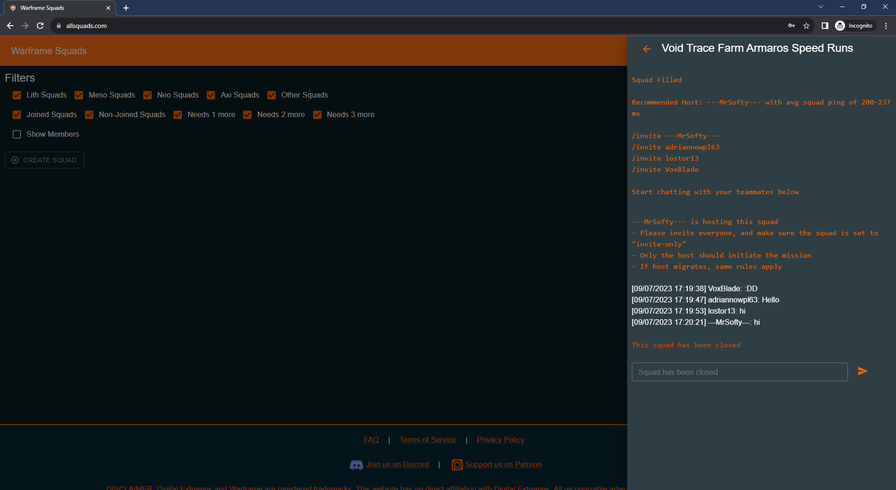Image resolution: width=896 pixels, height=490 pixels.
Task: Click the VoxBlade ':DD' chat message
Action: tap(694, 289)
